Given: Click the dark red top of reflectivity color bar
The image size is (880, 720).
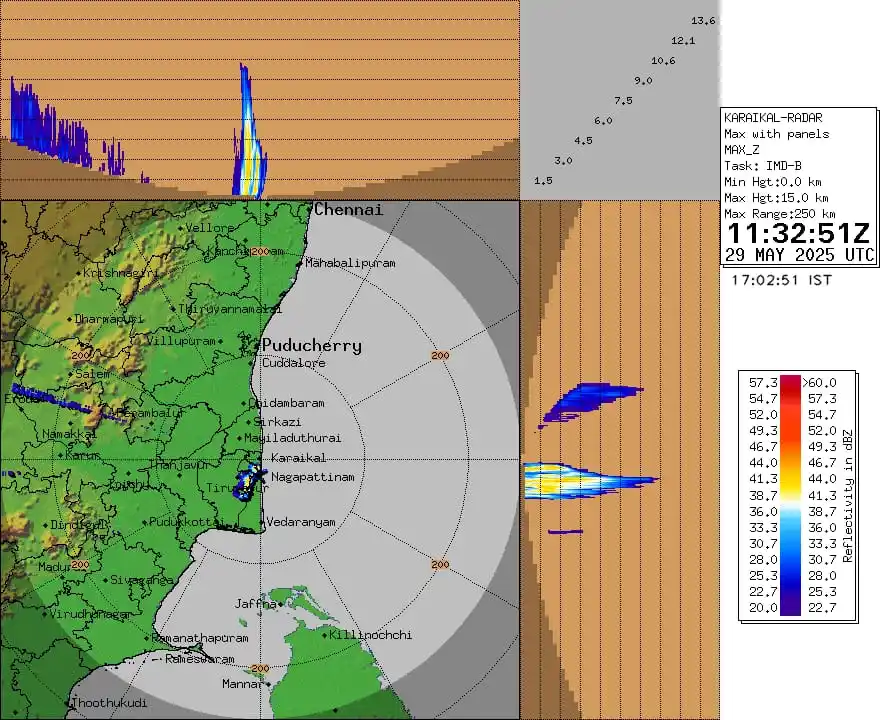Looking at the screenshot, I should pyautogui.click(x=790, y=383).
